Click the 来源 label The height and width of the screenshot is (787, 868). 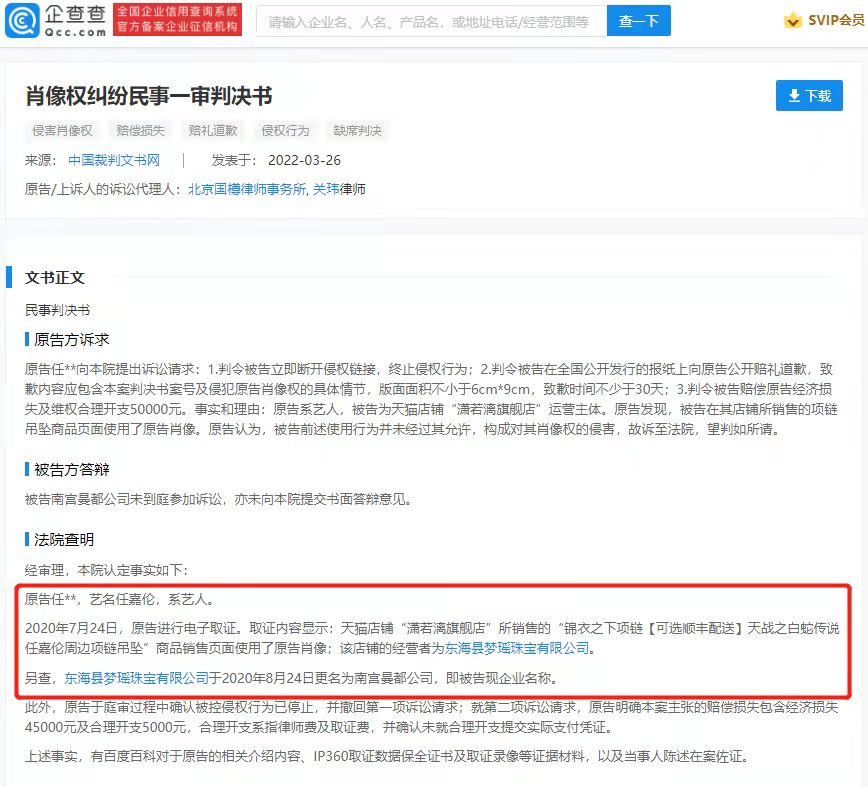tap(40, 160)
